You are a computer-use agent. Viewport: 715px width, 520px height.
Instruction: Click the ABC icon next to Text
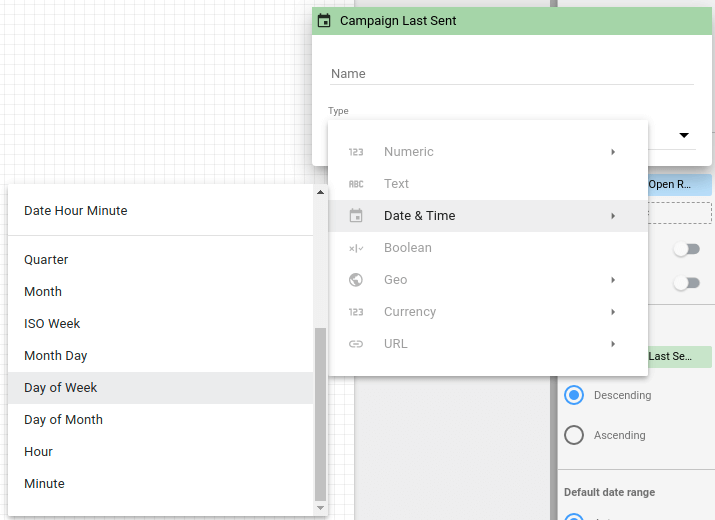pos(356,184)
